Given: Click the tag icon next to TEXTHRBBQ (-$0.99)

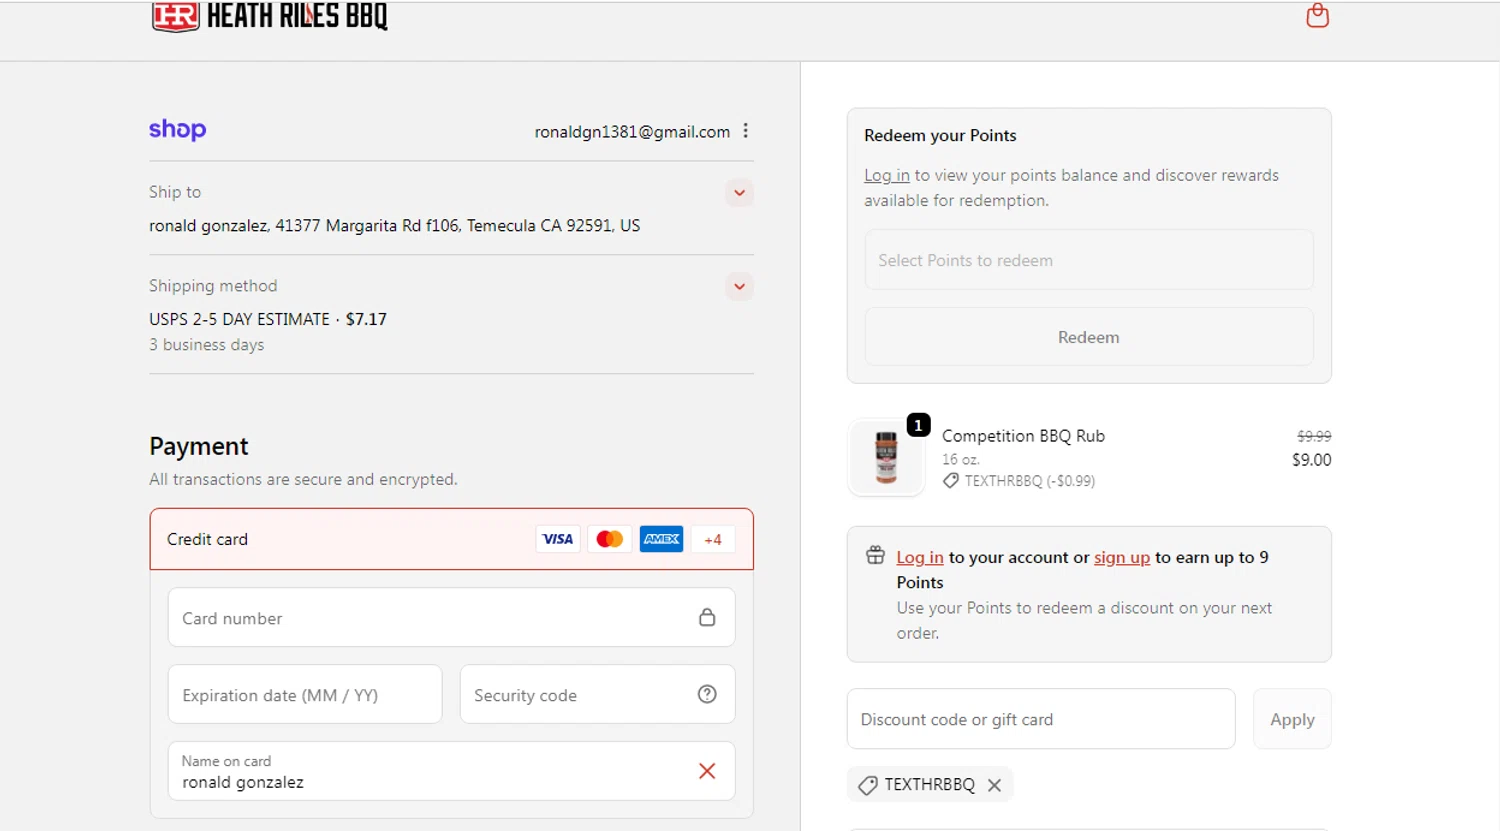Looking at the screenshot, I should pyautogui.click(x=950, y=481).
